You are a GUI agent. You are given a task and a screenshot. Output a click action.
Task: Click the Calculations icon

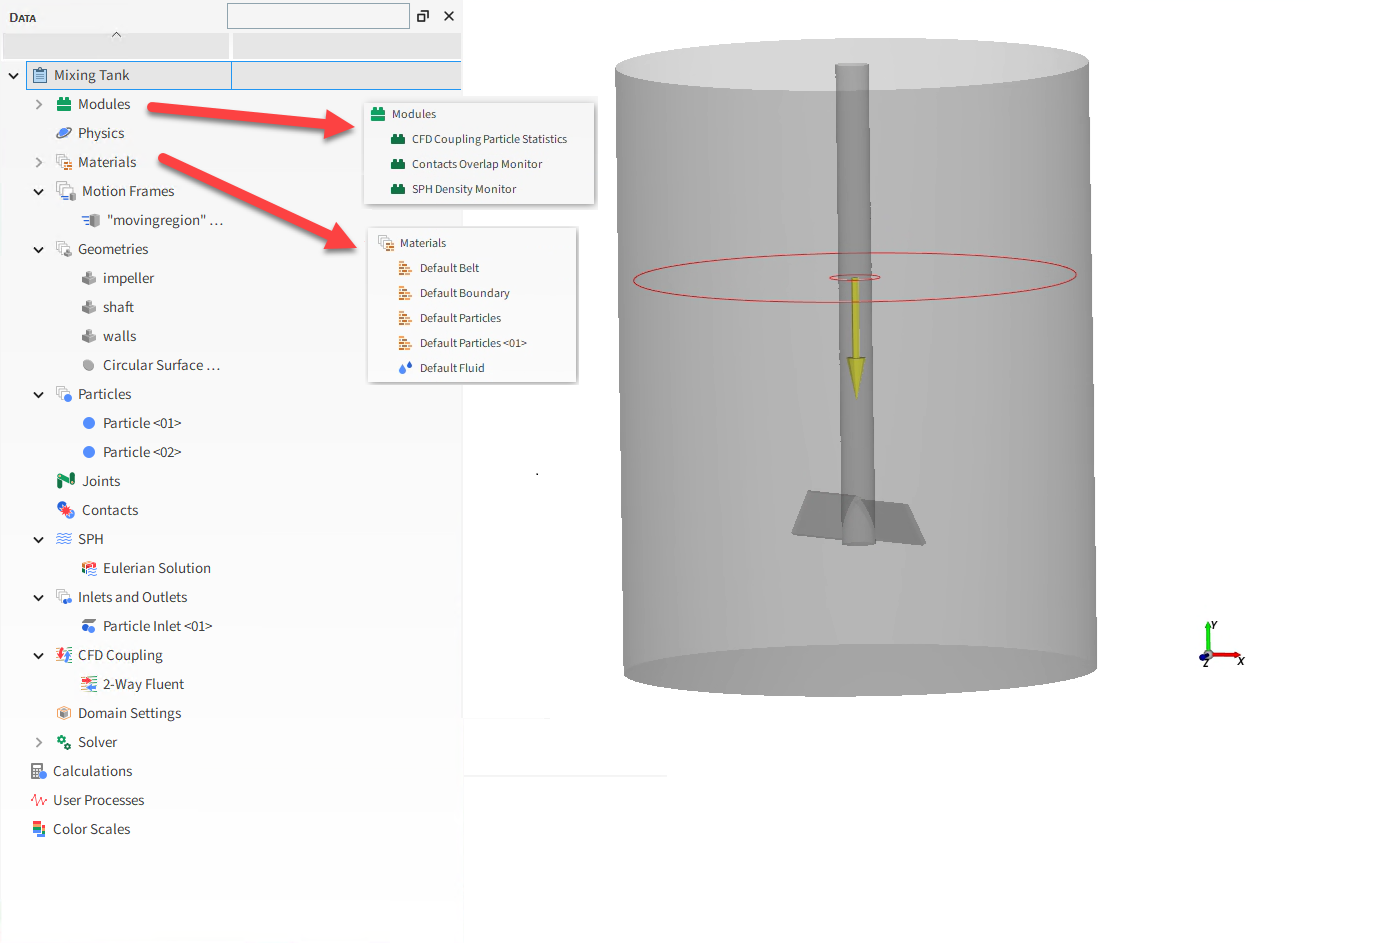[x=39, y=771]
